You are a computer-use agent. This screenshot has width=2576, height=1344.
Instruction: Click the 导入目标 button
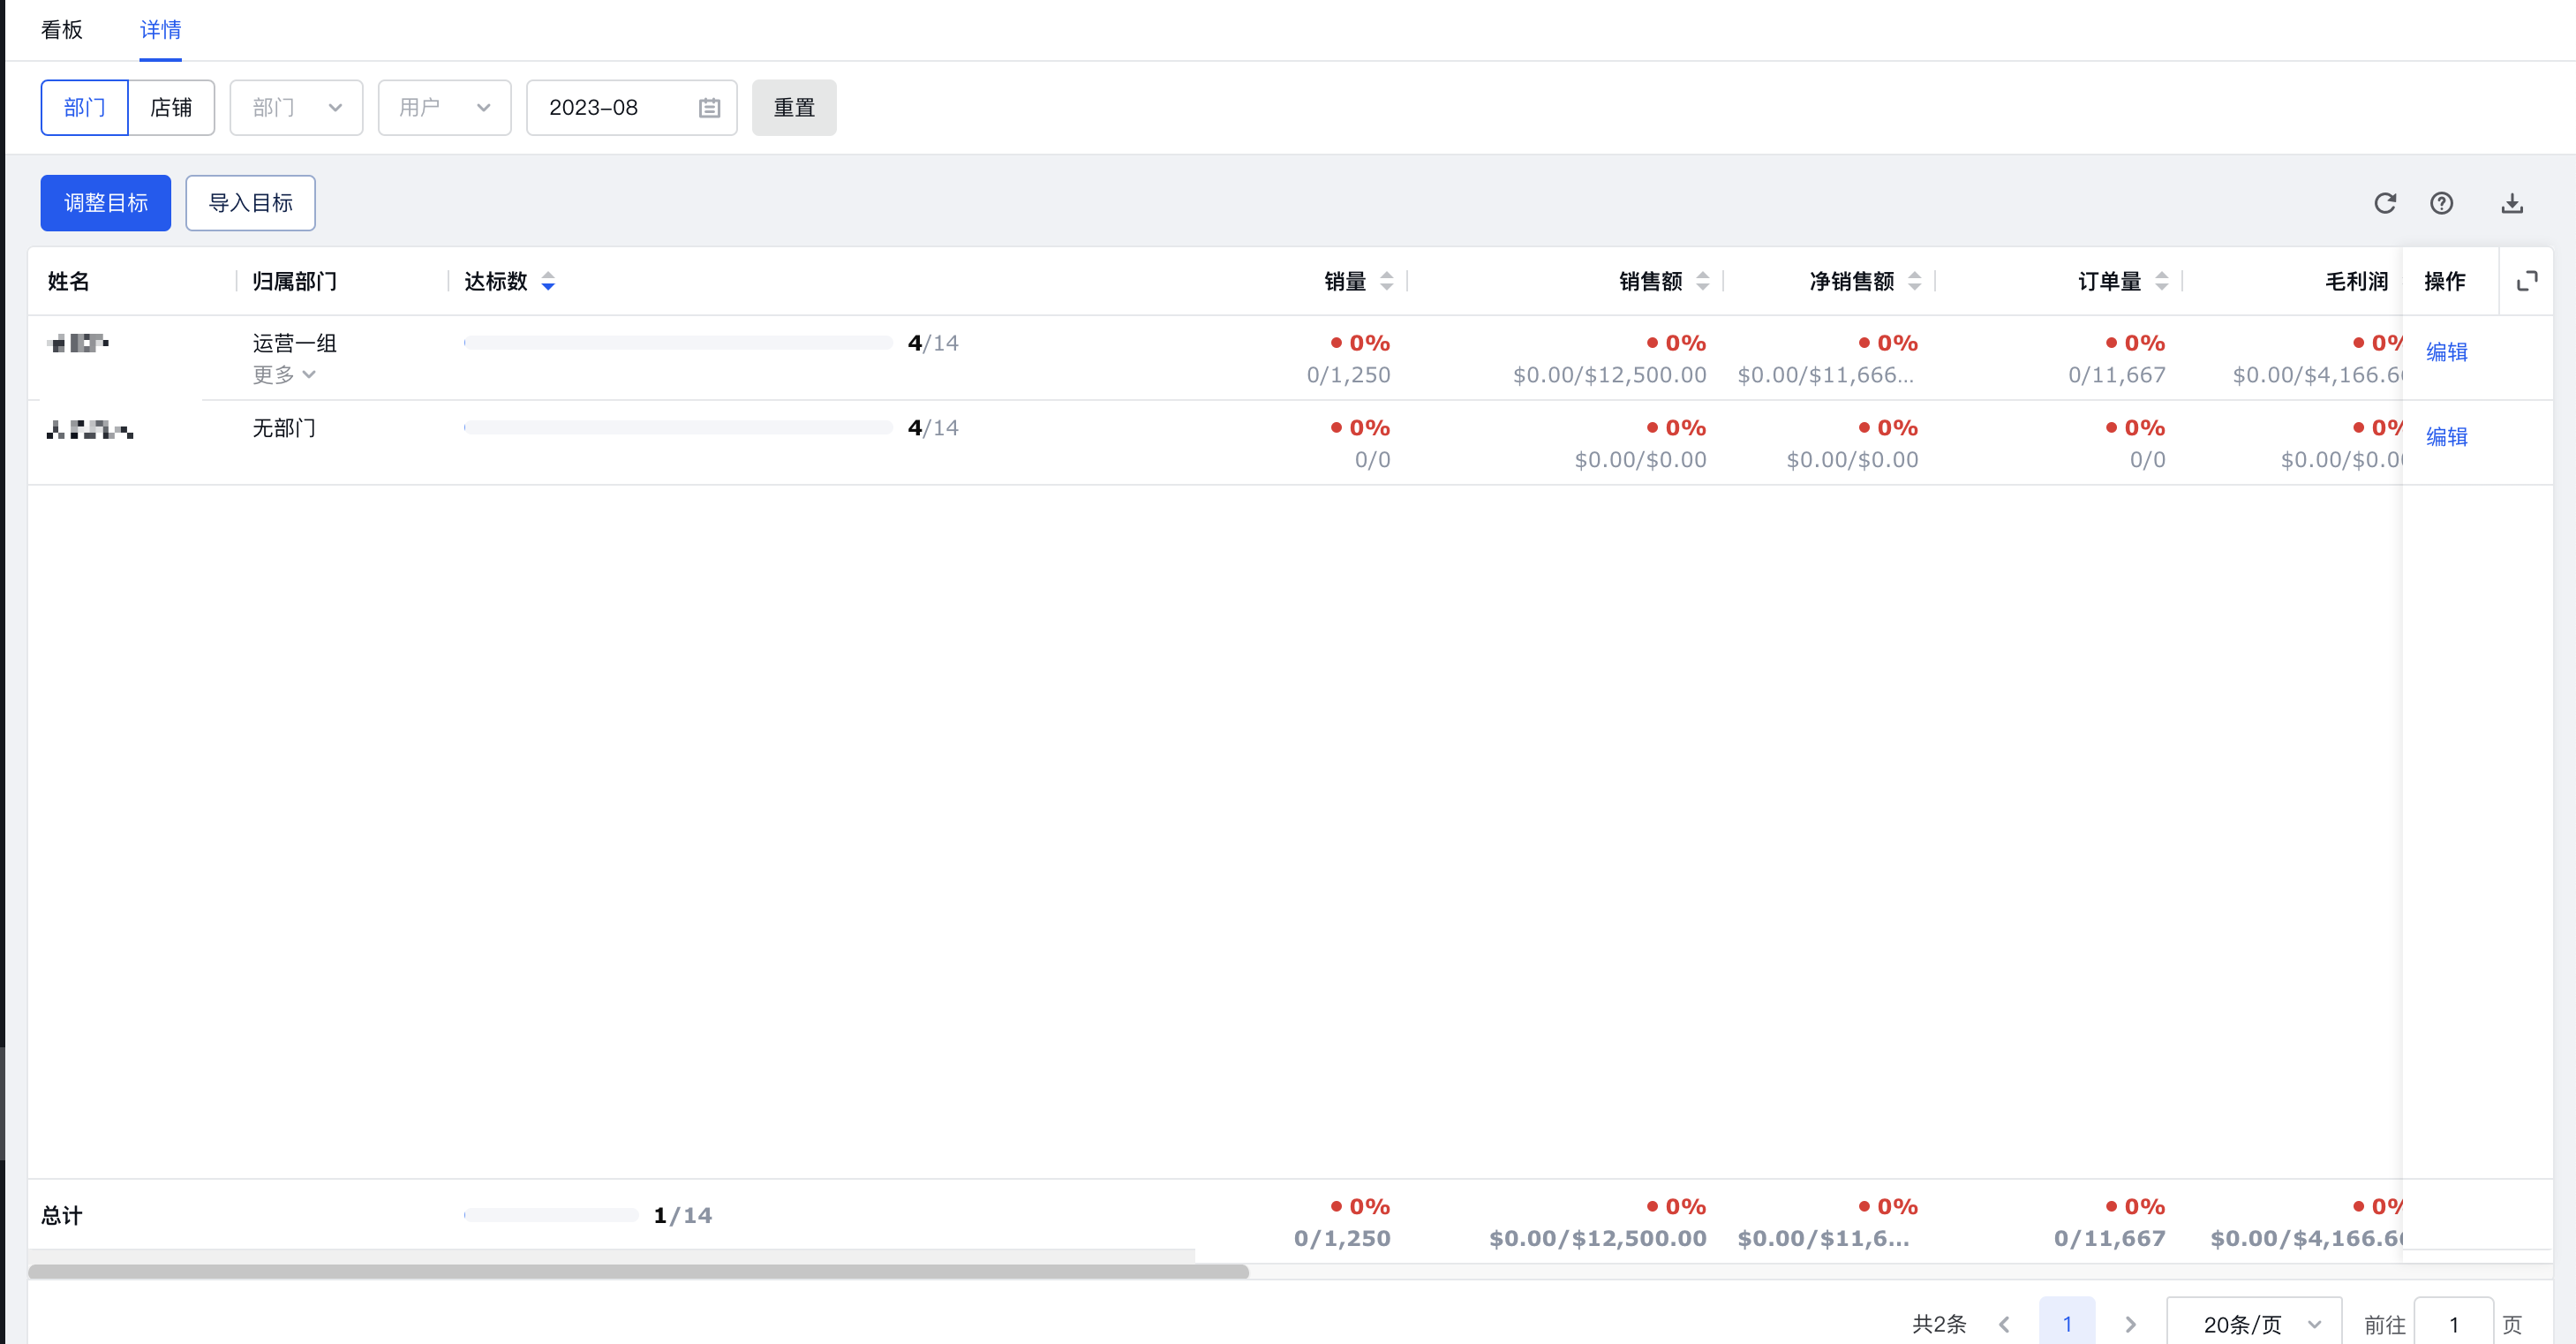250,203
